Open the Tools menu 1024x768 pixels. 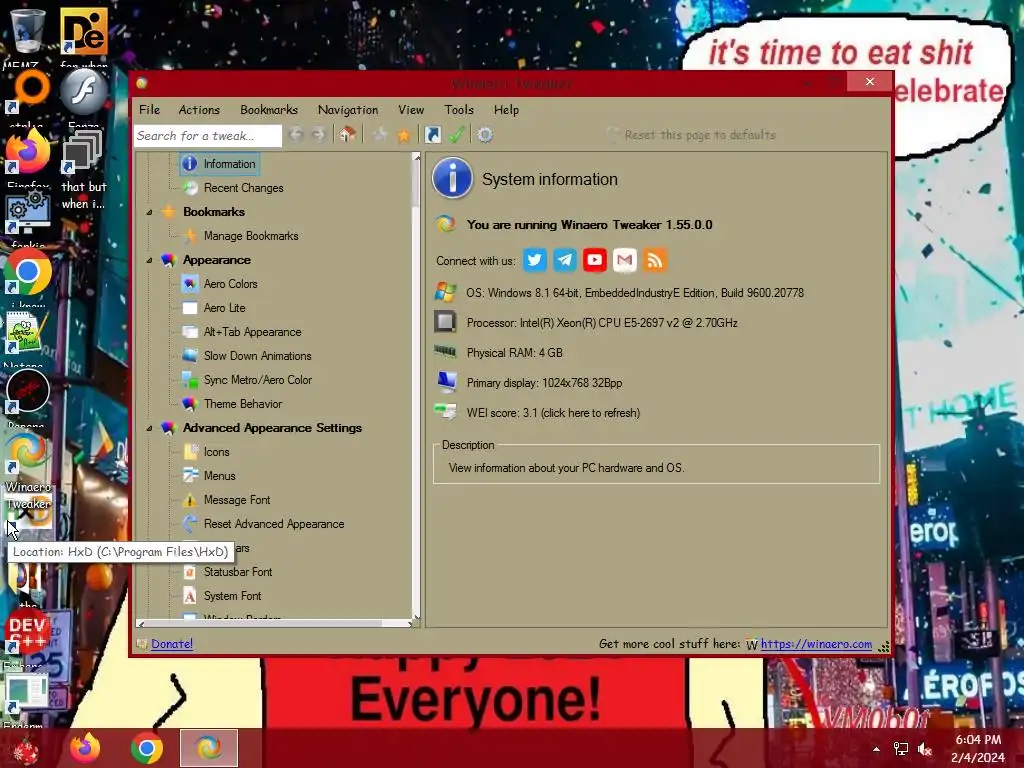coord(459,110)
